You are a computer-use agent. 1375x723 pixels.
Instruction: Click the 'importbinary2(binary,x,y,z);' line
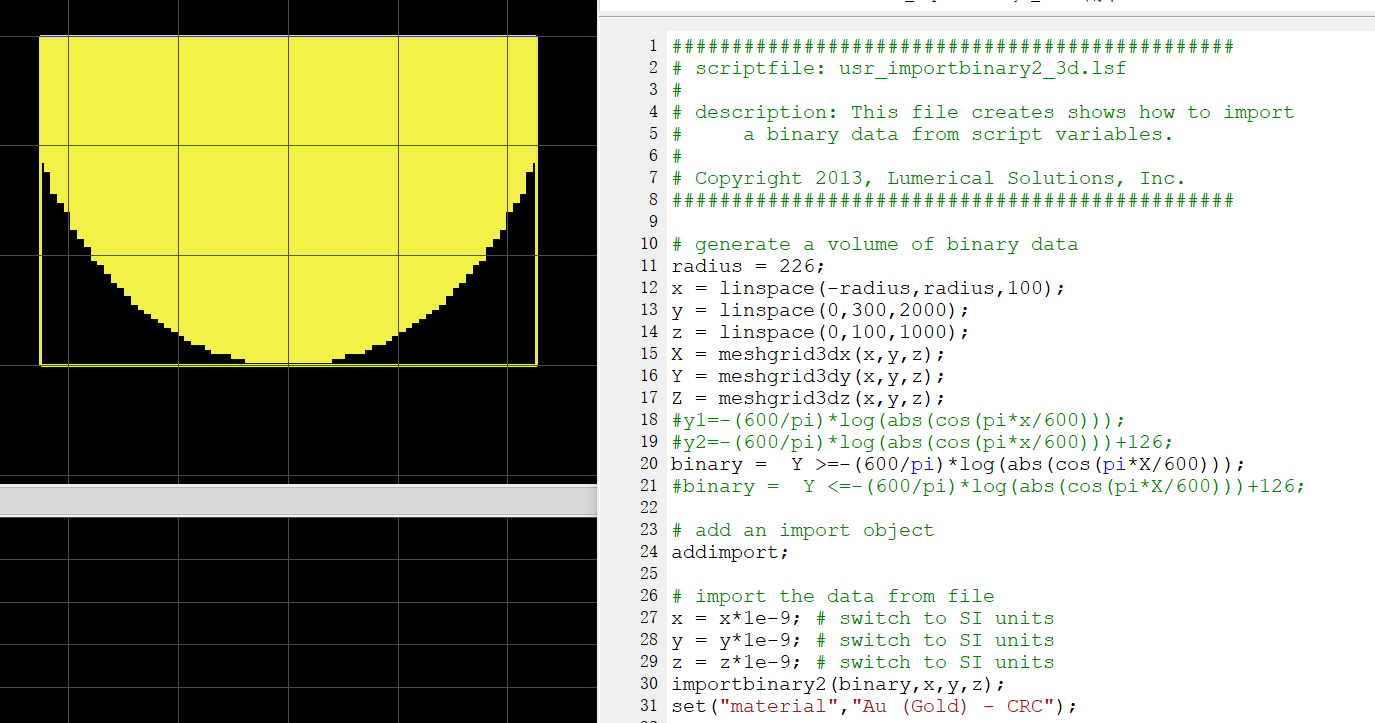tap(838, 684)
